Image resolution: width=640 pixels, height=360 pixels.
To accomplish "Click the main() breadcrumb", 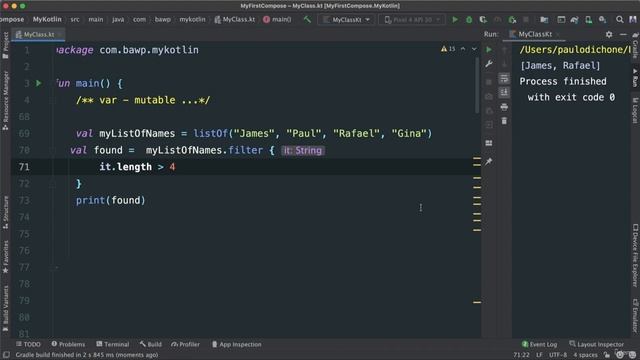I will coord(278,19).
